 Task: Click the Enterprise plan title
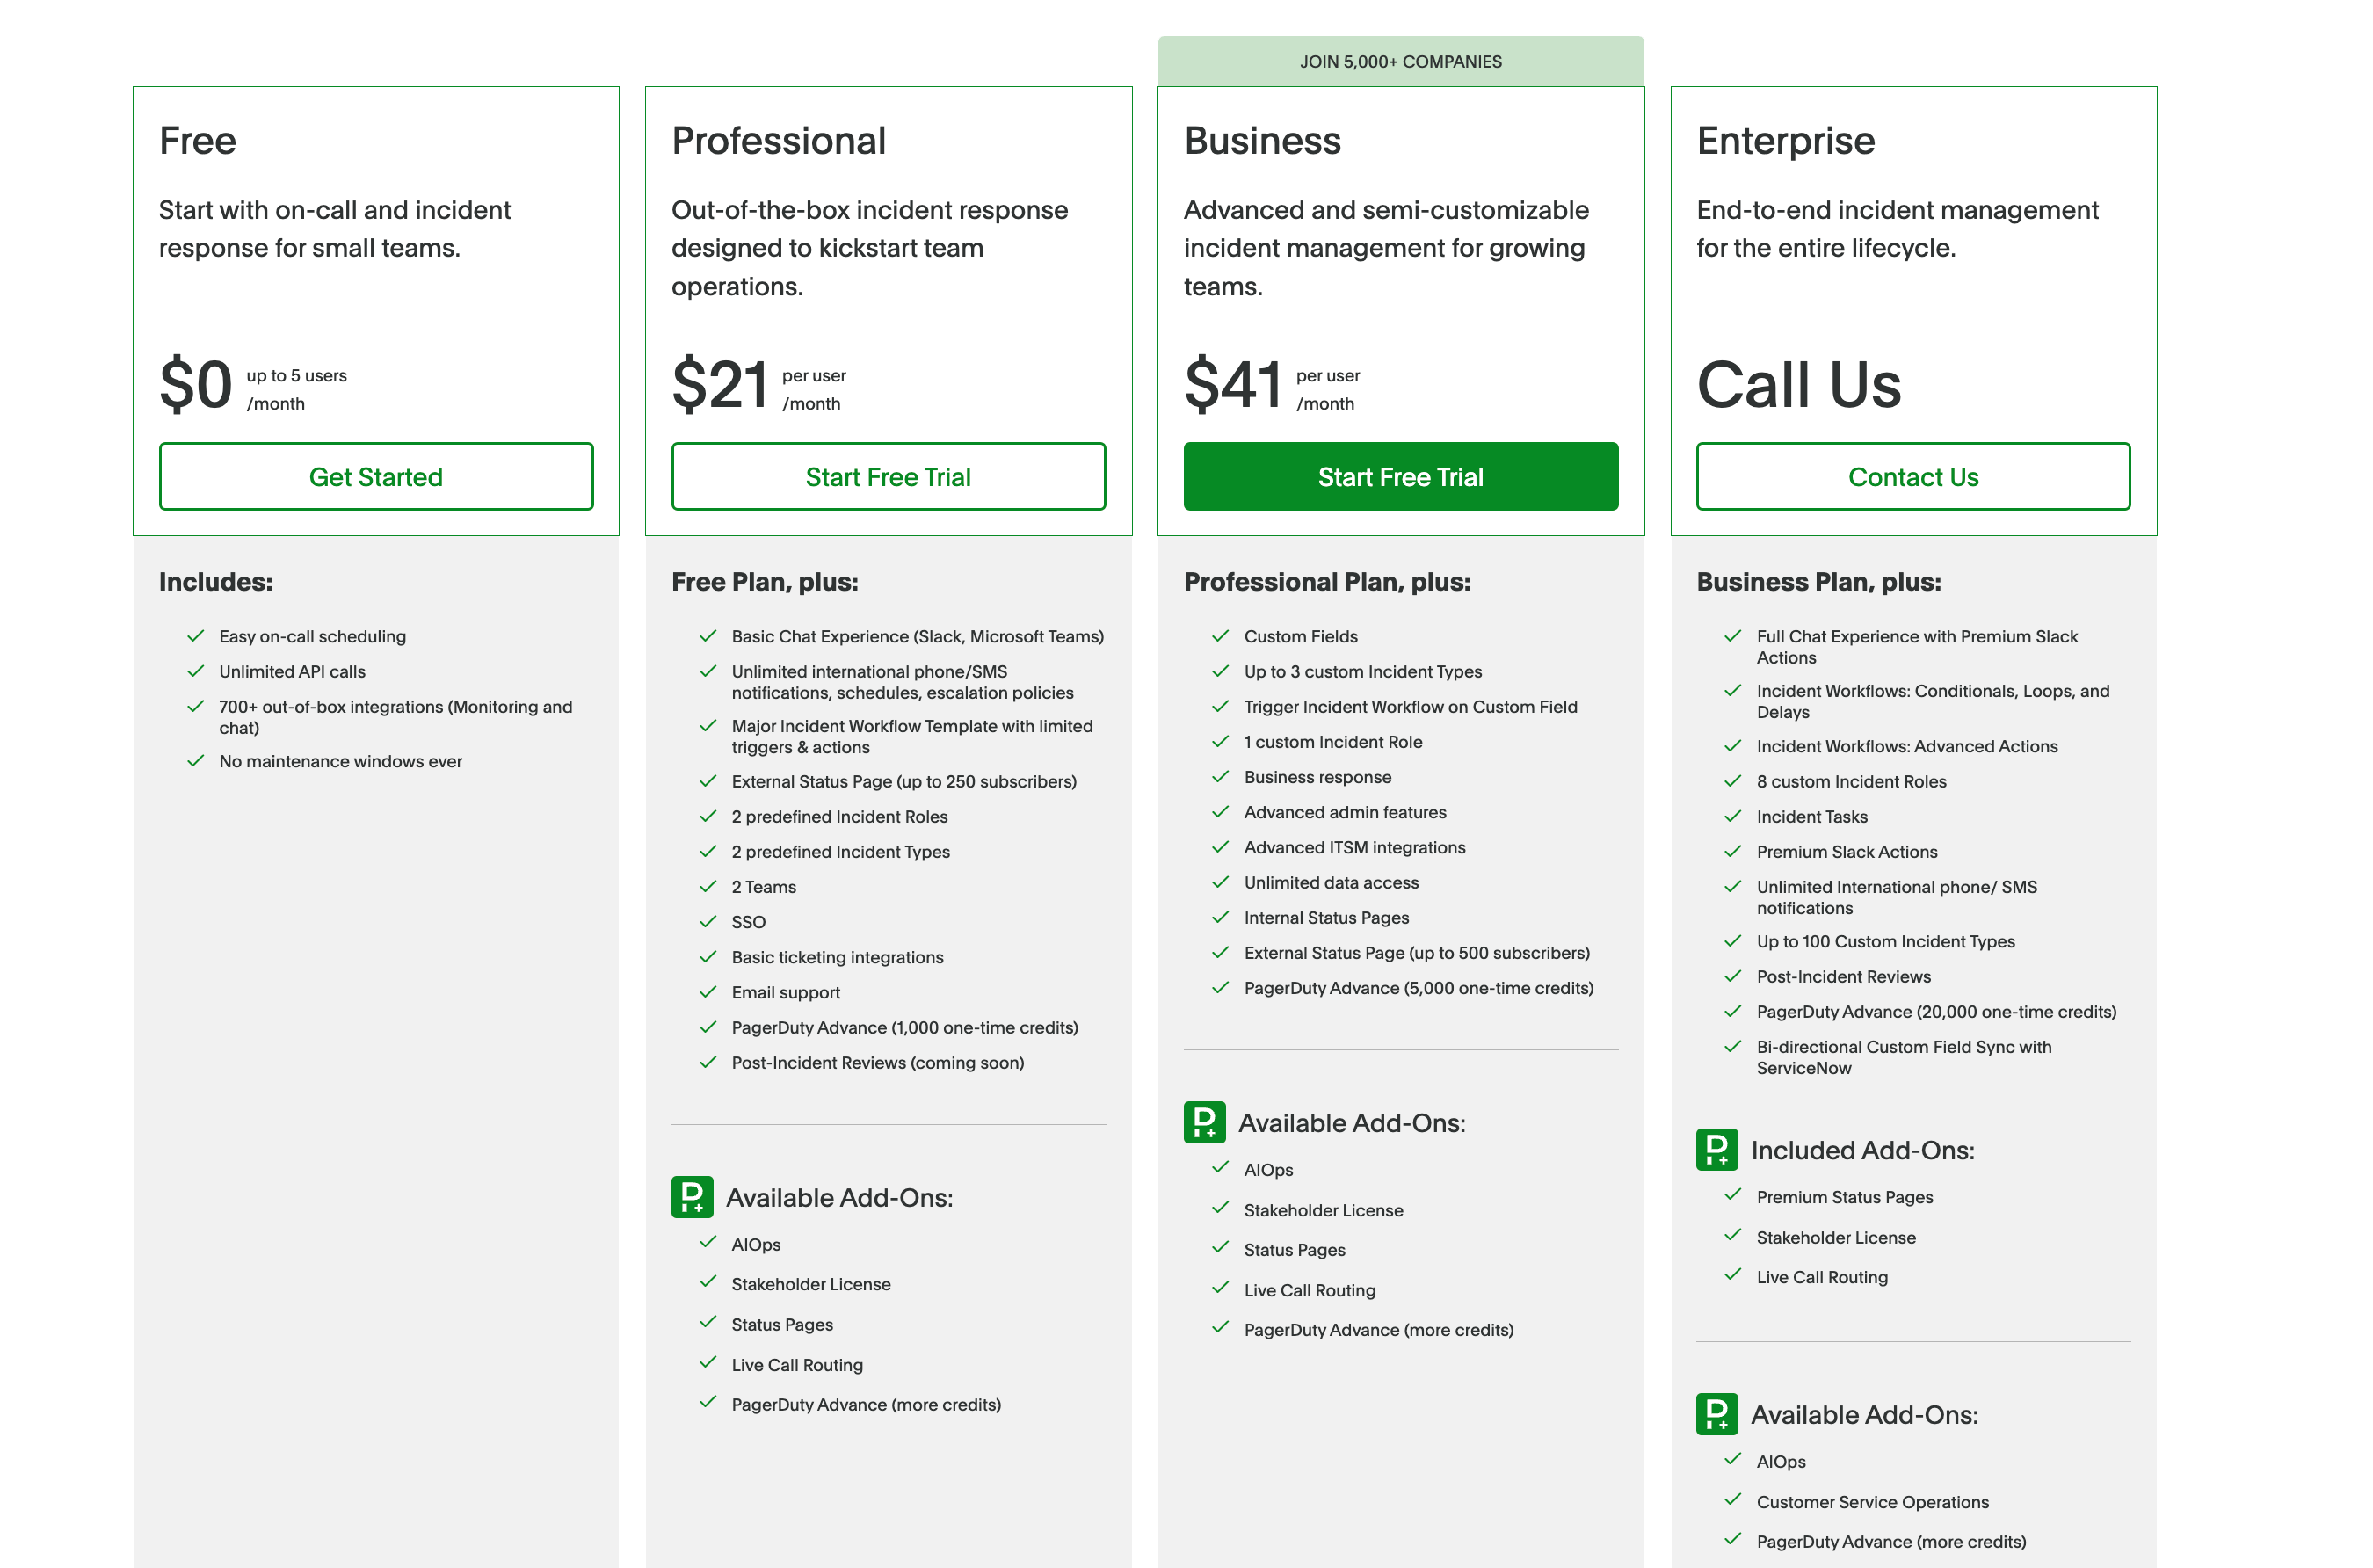pos(1786,141)
